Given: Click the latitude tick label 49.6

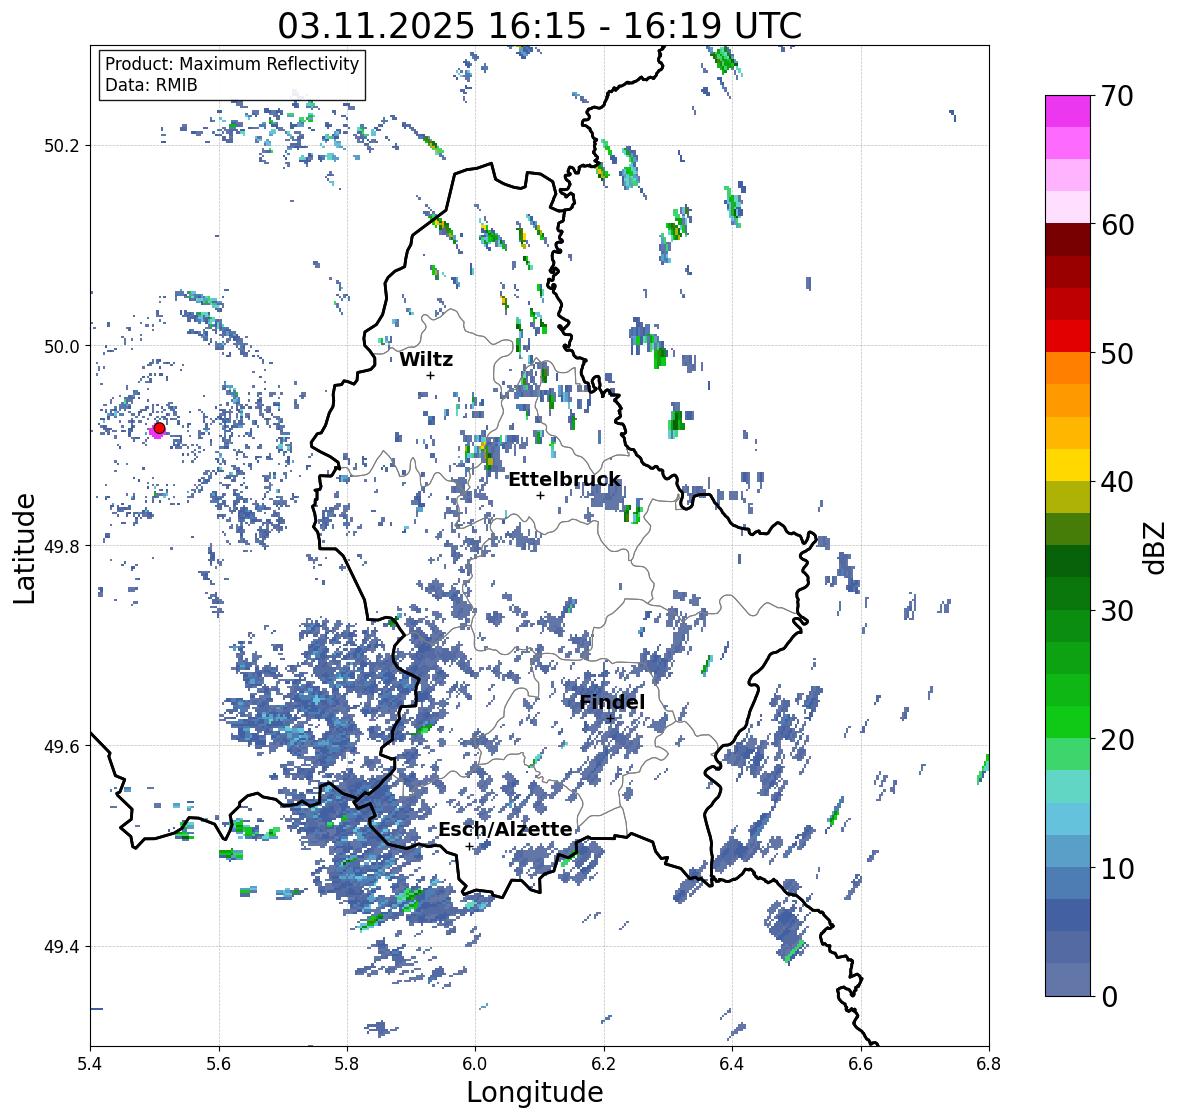Looking at the screenshot, I should 61,746.
